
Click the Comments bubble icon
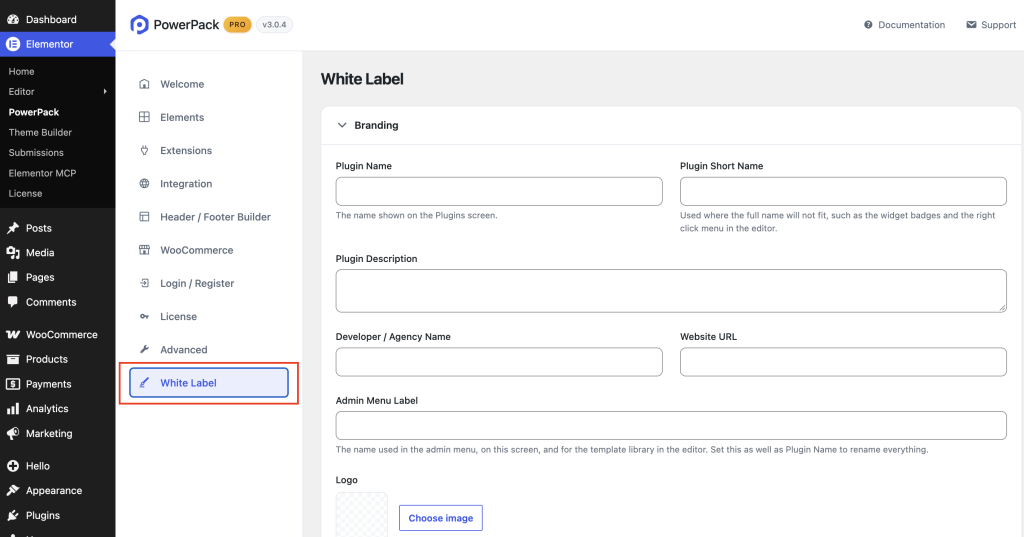click(x=12, y=302)
